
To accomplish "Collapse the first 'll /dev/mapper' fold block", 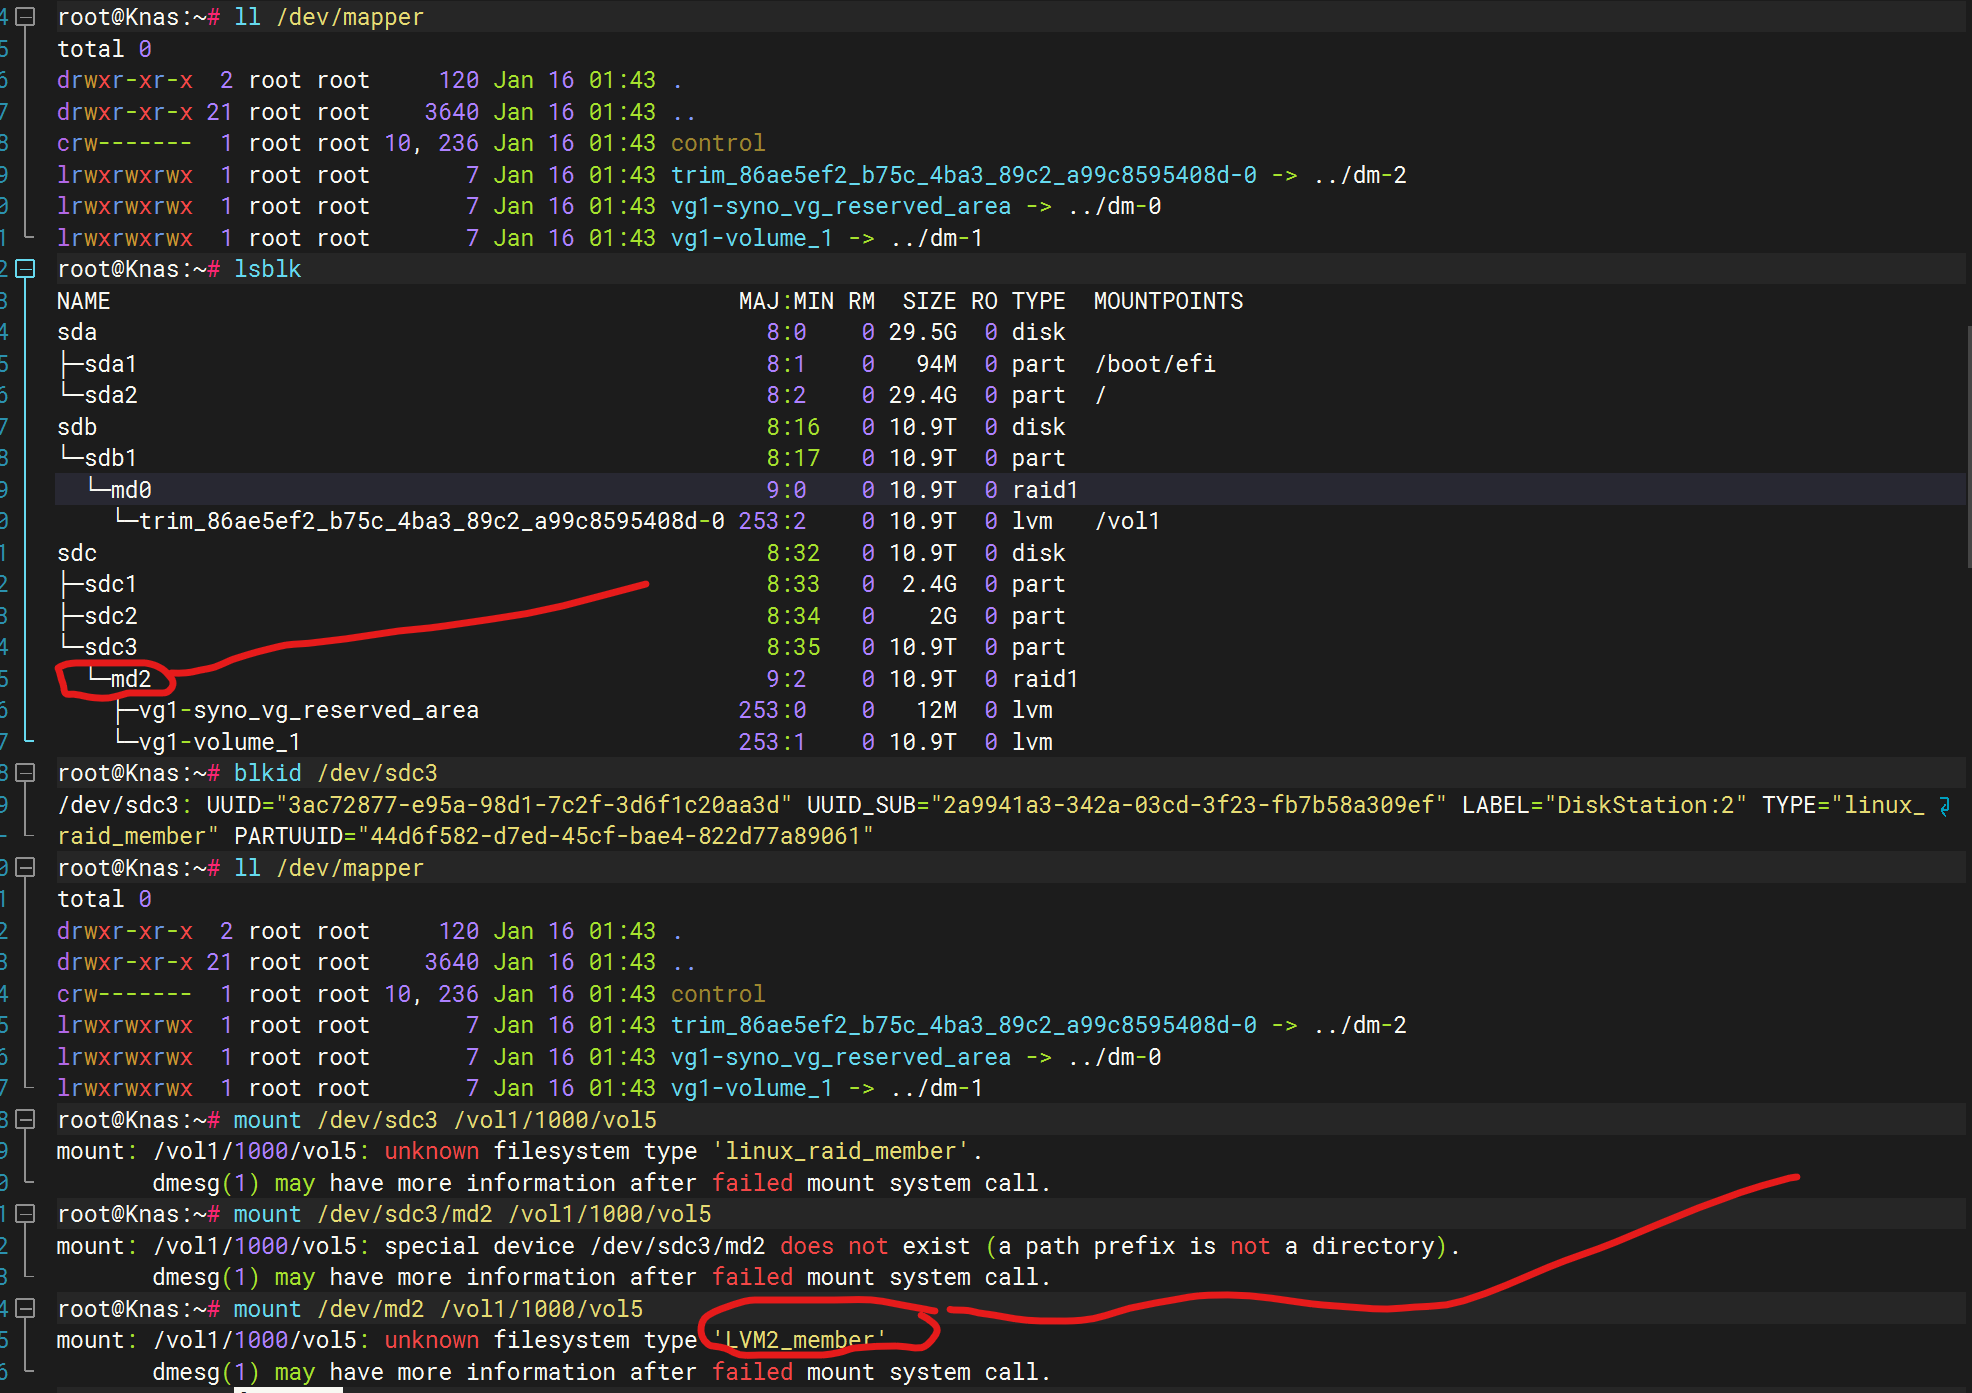I will click(x=27, y=17).
